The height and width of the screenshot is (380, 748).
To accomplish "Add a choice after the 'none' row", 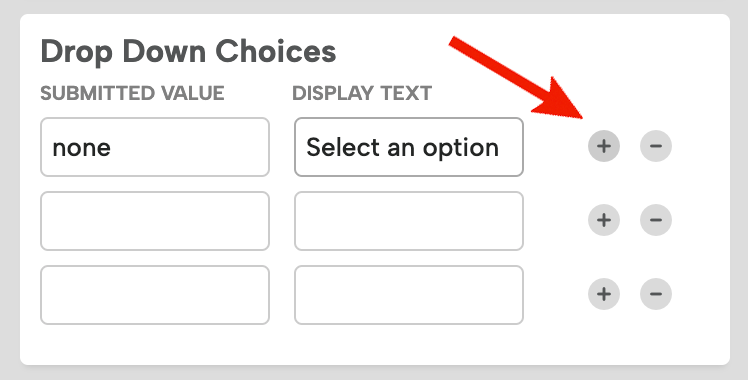I will (604, 146).
